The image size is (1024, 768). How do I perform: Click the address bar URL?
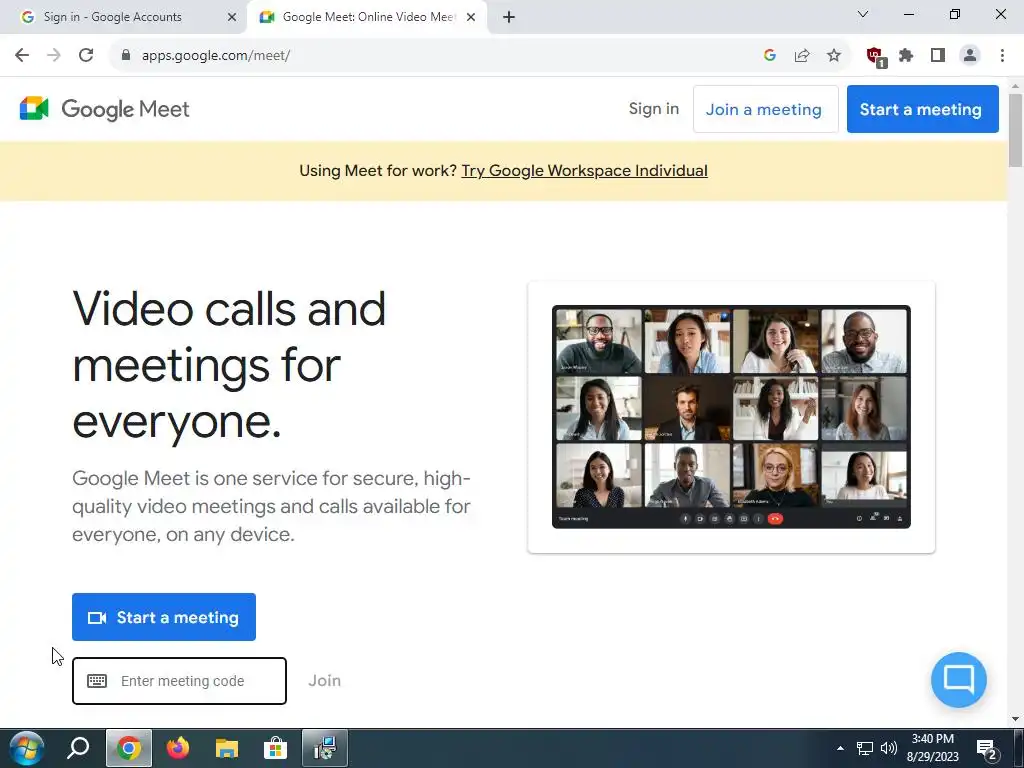coord(216,56)
